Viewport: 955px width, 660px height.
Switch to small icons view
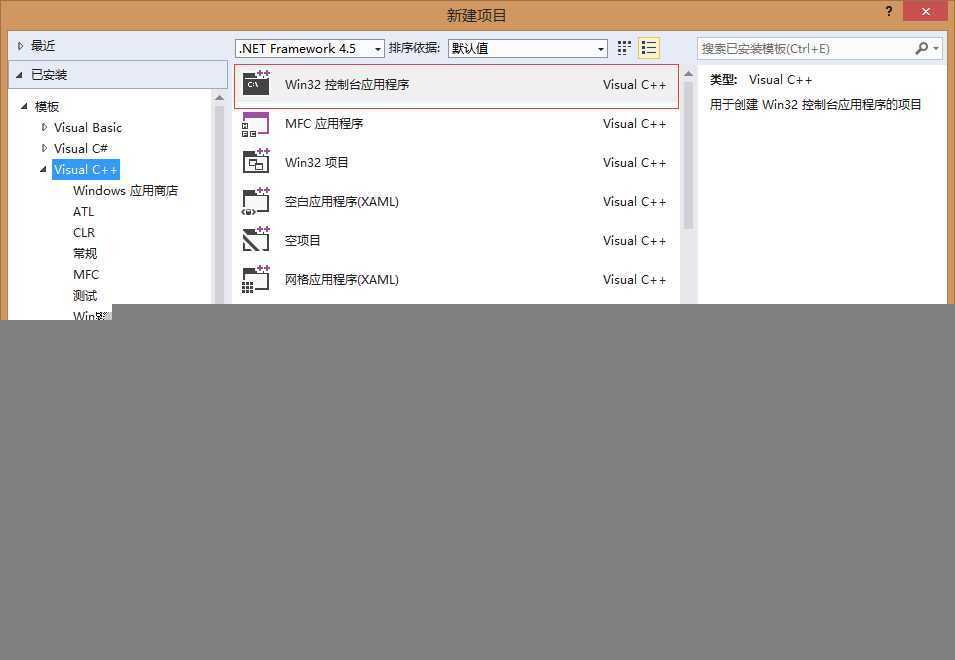(624, 48)
